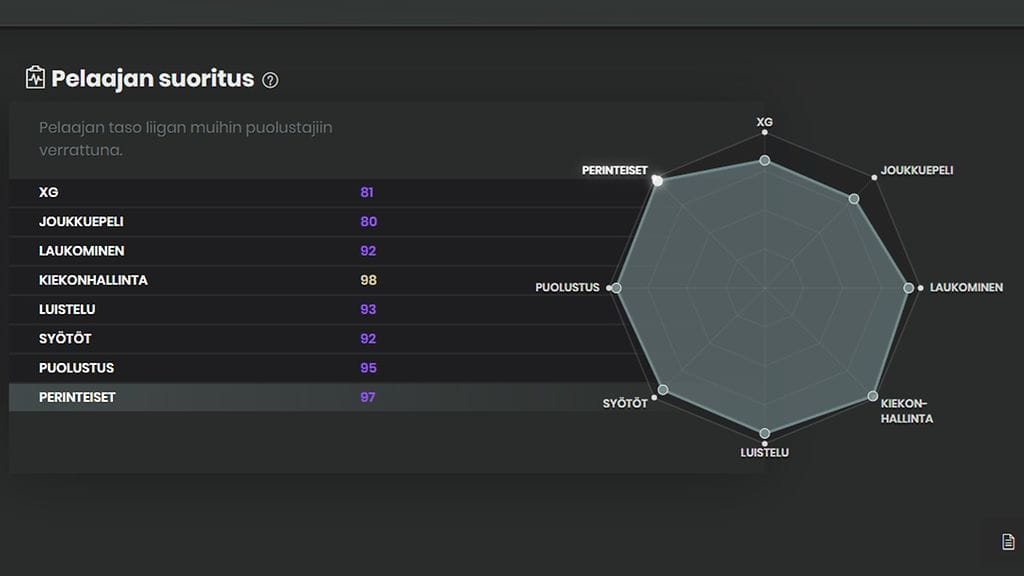Screen dimensions: 1024x576
Task: Click the LUISTELU radar chart label
Action: 765,452
